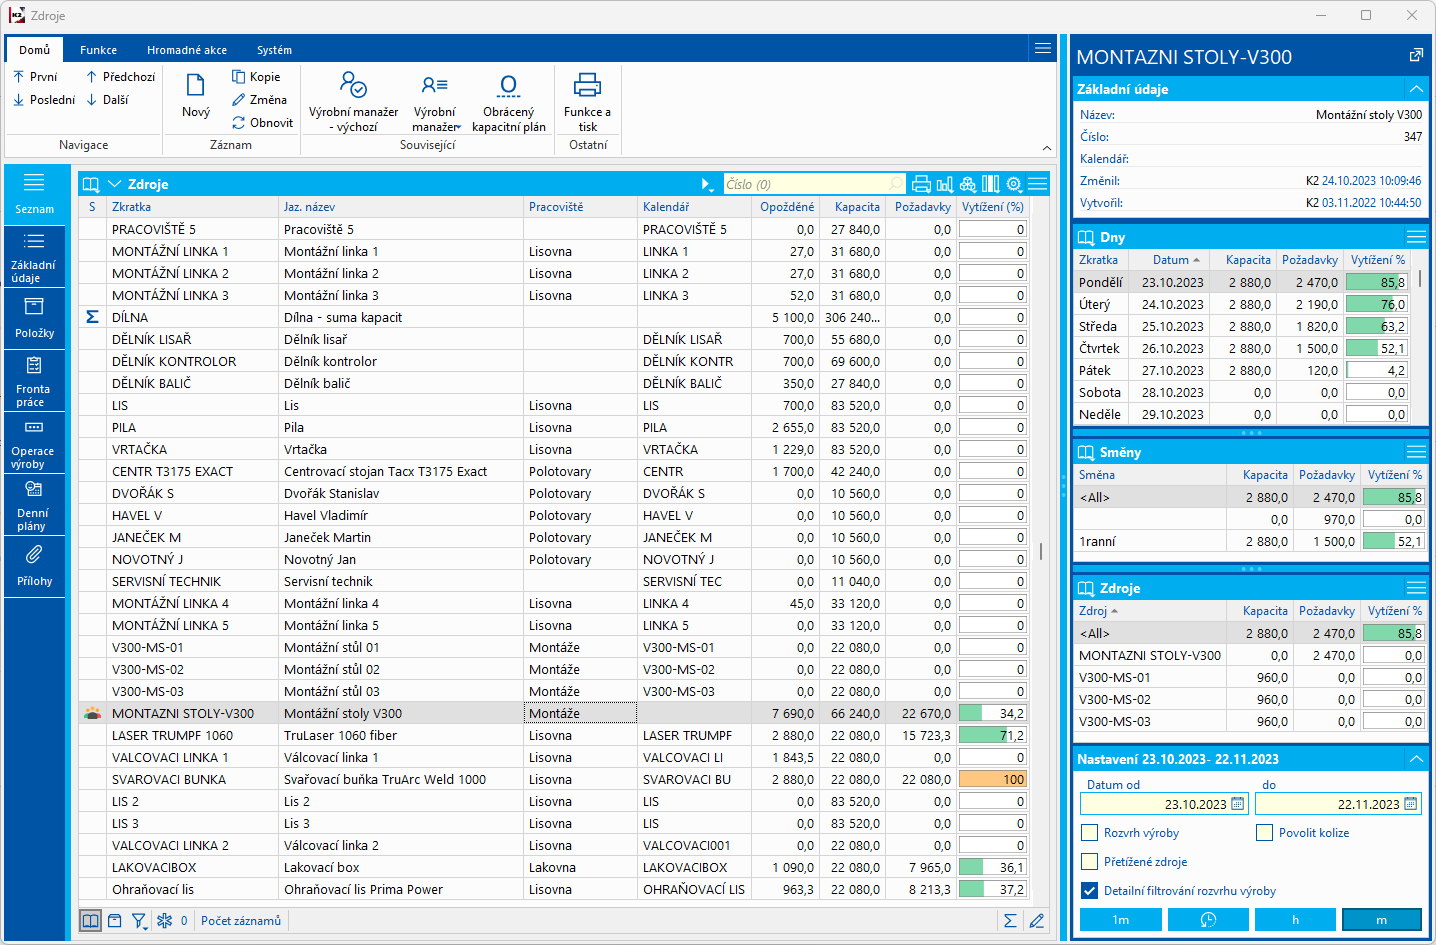Image resolution: width=1436 pixels, height=945 pixels.
Task: Tick the Povolit kolize checkbox
Action: 1265,833
